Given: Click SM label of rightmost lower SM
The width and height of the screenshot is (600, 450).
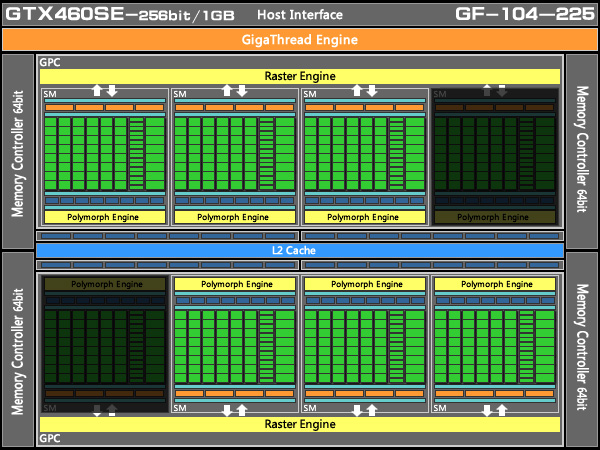Looking at the screenshot, I should (x=440, y=408).
